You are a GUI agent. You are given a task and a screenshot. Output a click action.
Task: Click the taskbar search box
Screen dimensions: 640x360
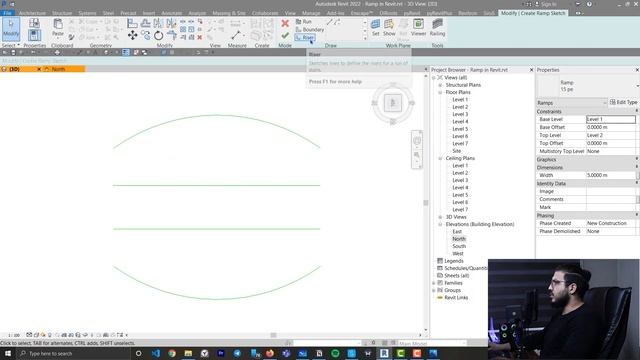pyautogui.click(x=73, y=353)
